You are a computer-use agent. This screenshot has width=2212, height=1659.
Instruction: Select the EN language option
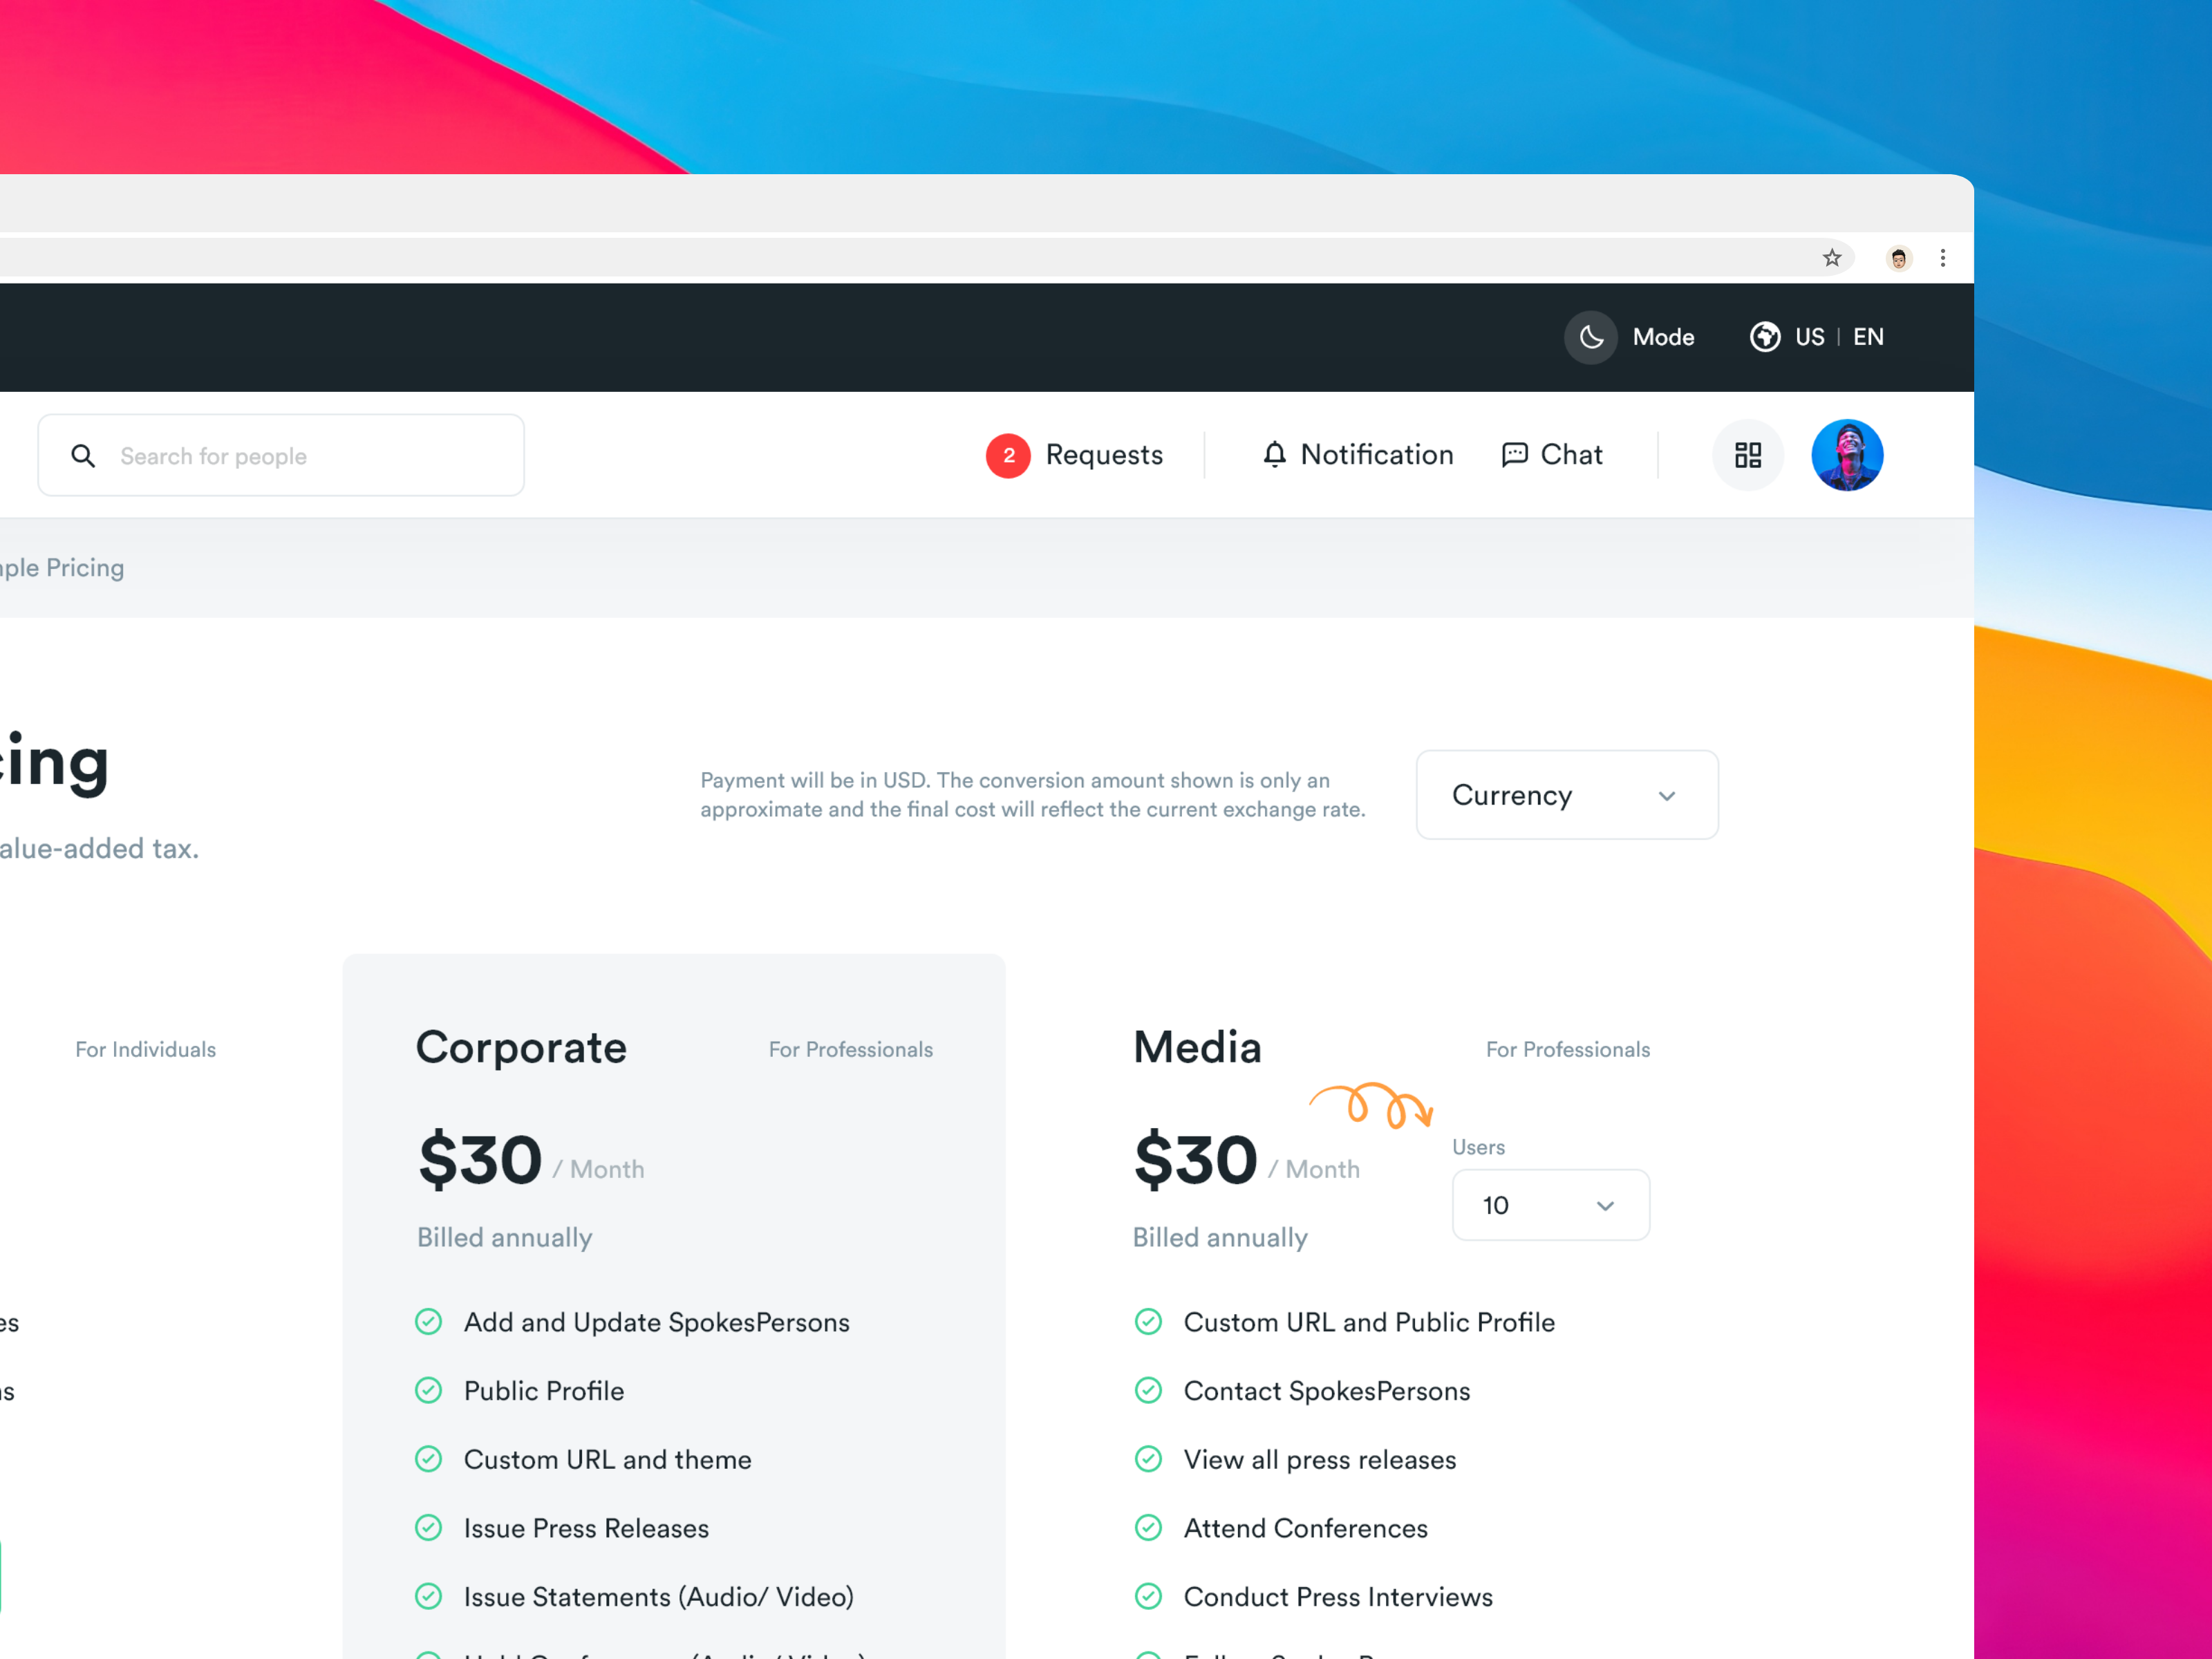point(1868,337)
